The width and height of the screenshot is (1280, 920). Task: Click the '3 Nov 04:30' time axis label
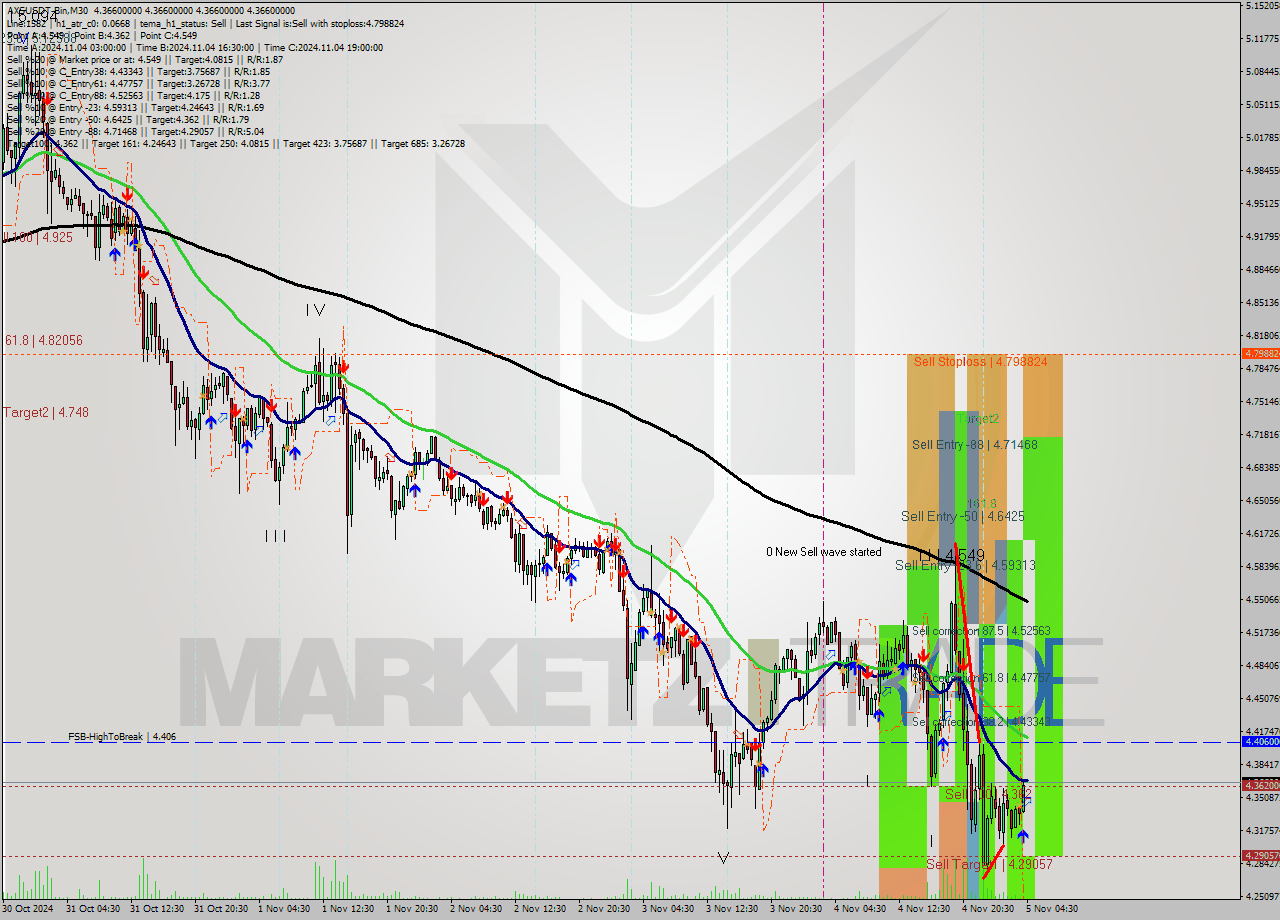(667, 909)
